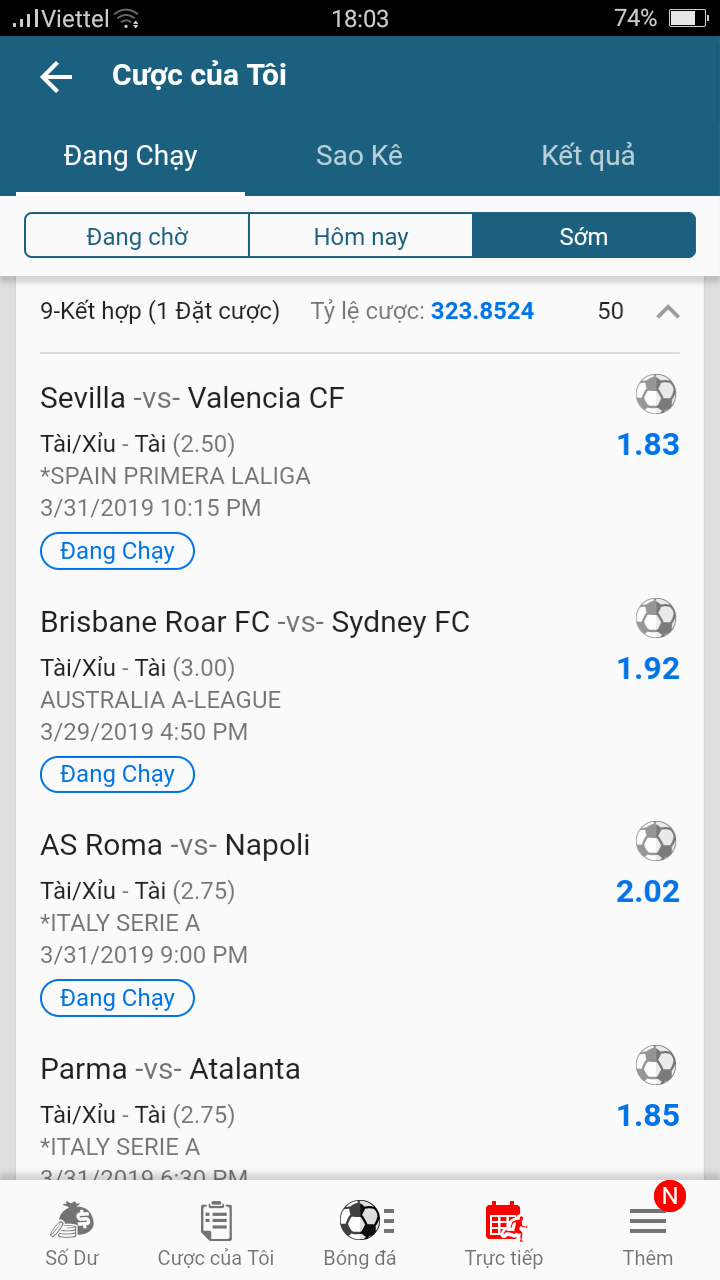Open Cược của Tôi clipboard icon
Image resolution: width=720 pixels, height=1280 pixels.
pyautogui.click(x=216, y=1222)
